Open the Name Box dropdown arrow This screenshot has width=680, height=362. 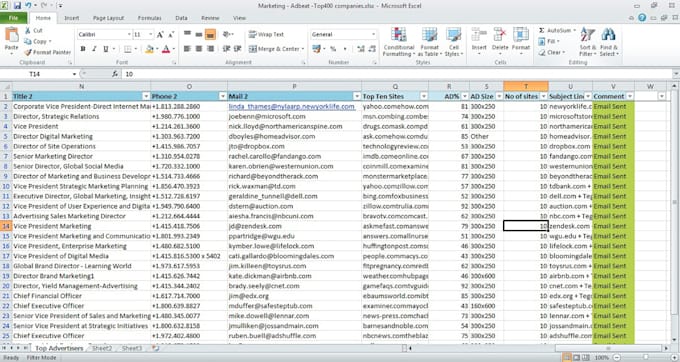tap(74, 74)
